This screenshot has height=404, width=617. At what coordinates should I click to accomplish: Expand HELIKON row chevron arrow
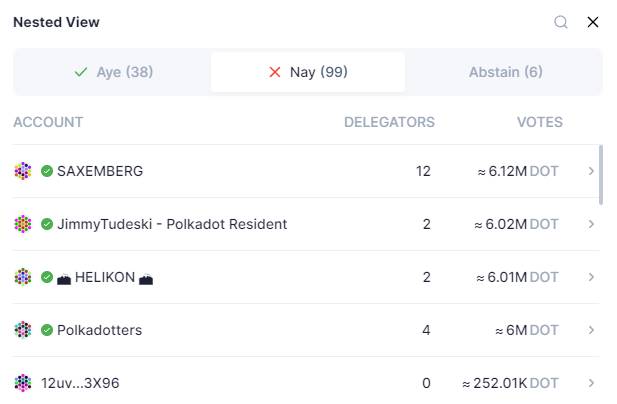click(591, 277)
